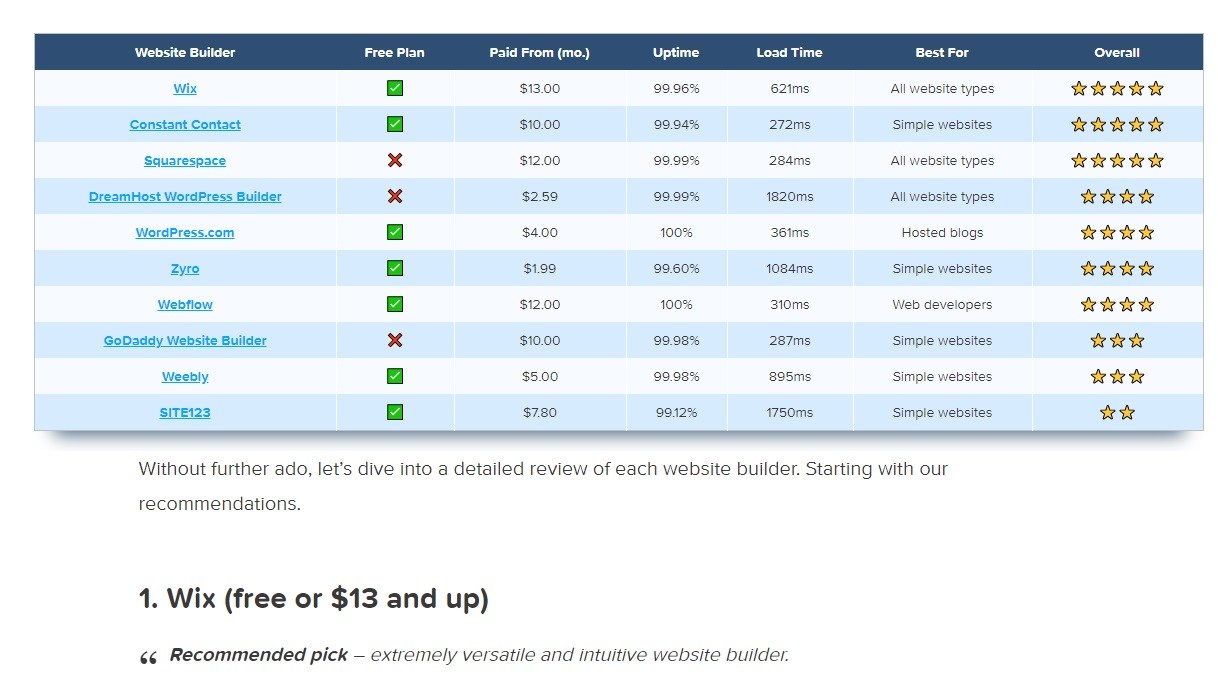
Task: Click the free plan checkmark for Weebly
Action: [395, 376]
